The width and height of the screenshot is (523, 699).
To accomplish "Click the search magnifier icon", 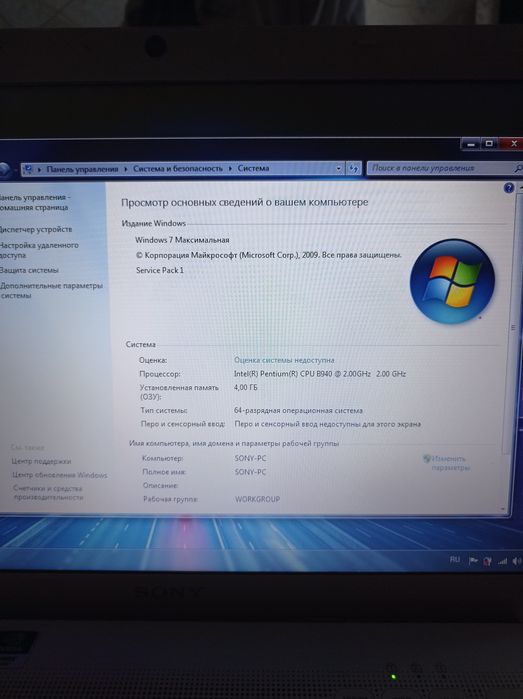I will (x=517, y=168).
